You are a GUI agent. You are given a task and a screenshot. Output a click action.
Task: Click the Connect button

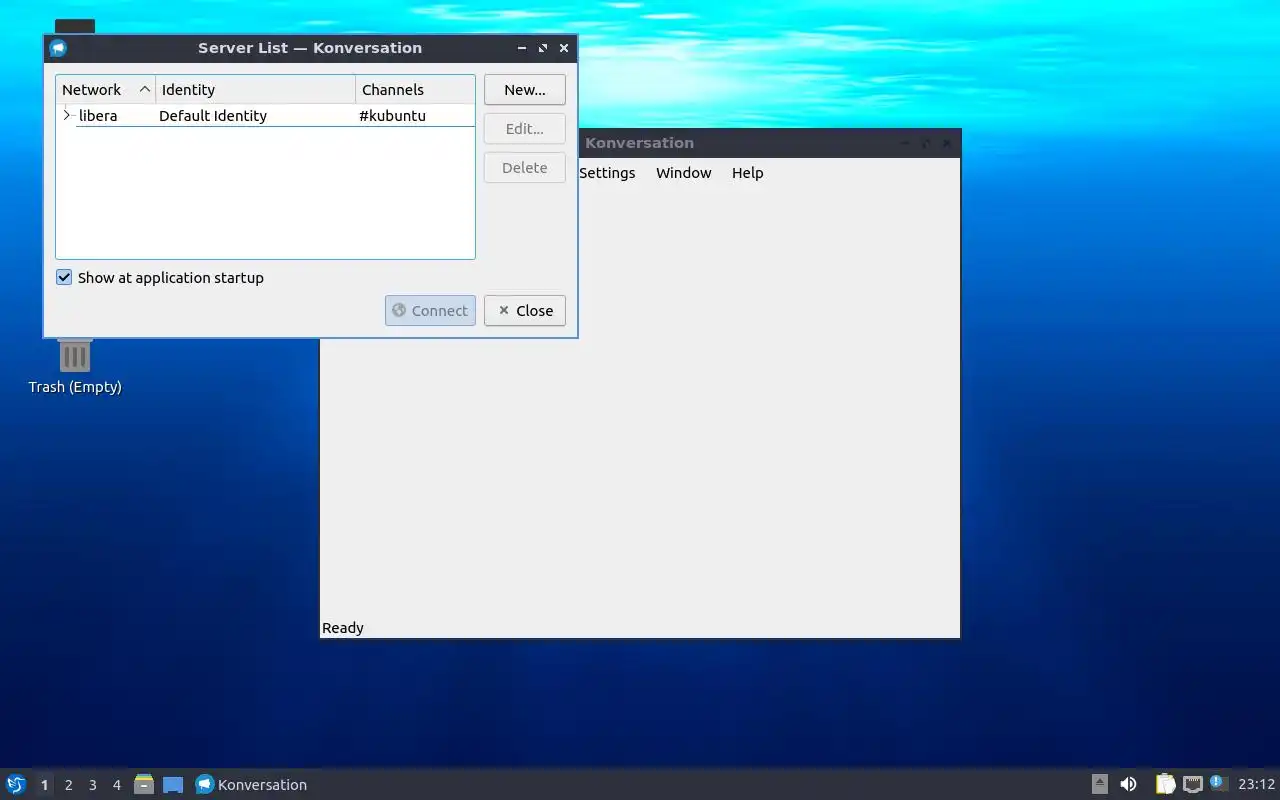[x=430, y=310]
